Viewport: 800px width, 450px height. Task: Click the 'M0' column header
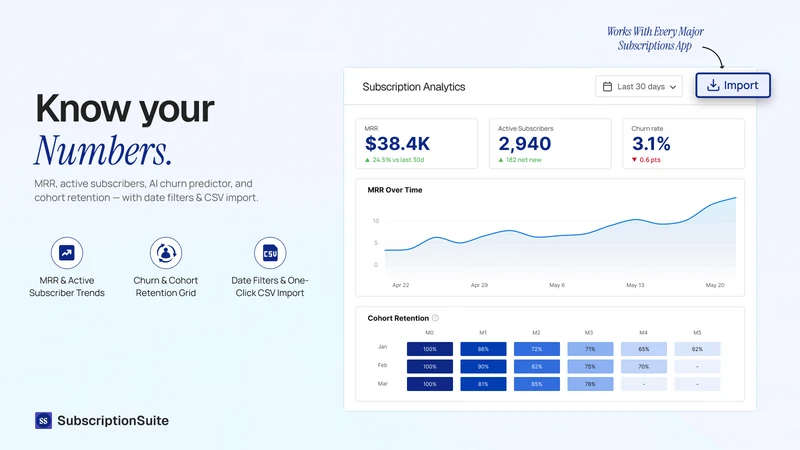coord(430,333)
